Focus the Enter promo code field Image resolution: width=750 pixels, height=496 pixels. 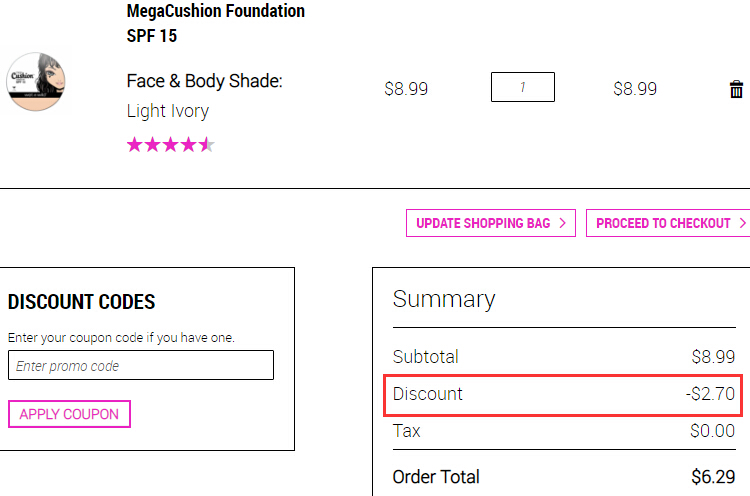(141, 365)
